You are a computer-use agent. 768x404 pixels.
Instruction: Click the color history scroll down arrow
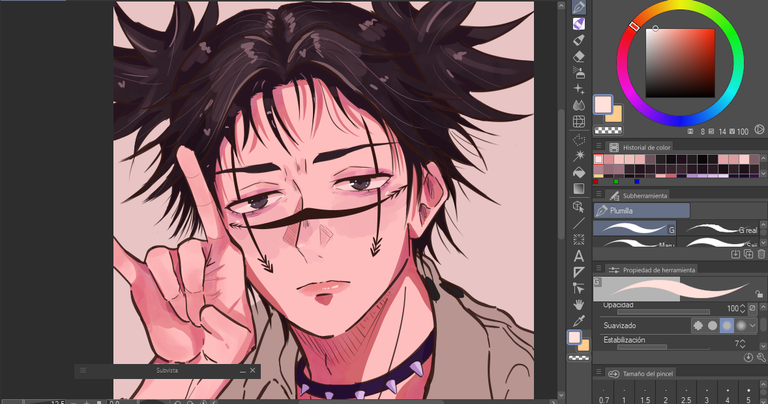pos(764,173)
